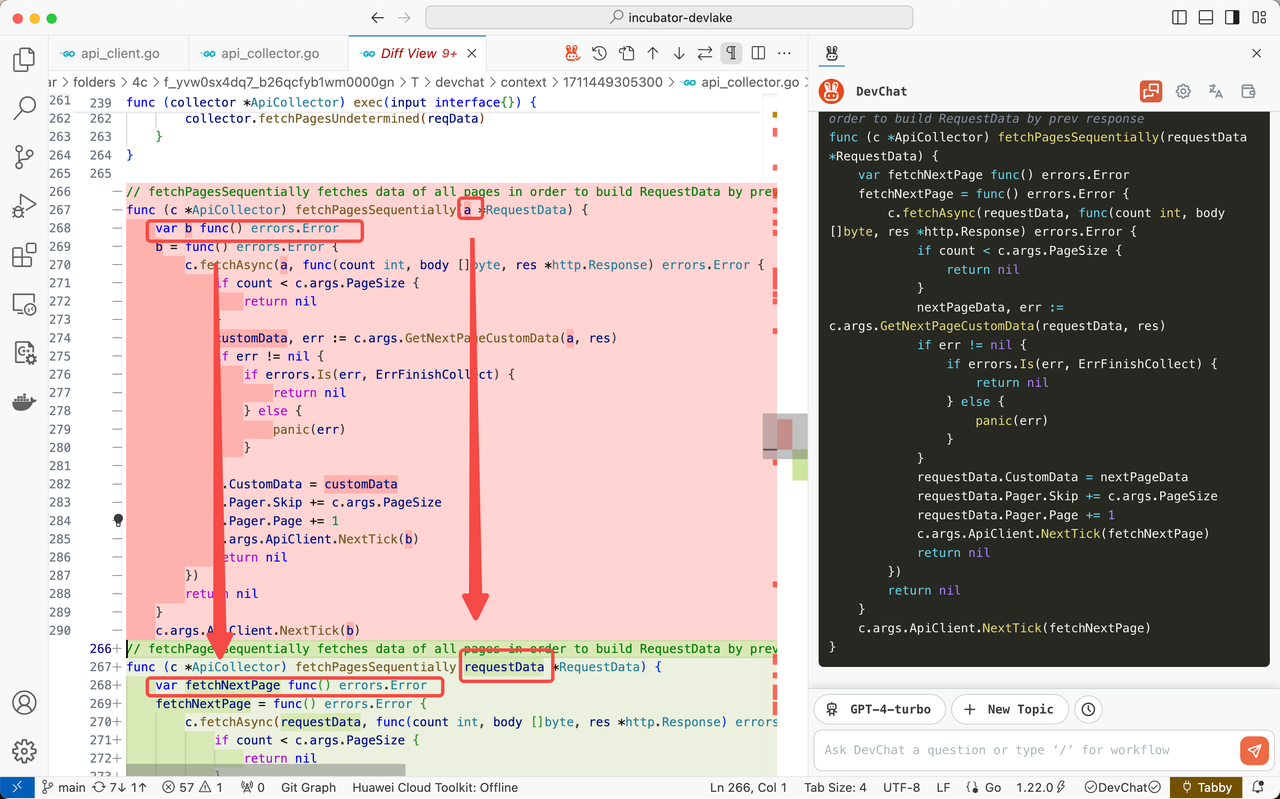Change Tab Size: 4 indentation setting
Screen dimensions: 1280x799
[x=835, y=788]
